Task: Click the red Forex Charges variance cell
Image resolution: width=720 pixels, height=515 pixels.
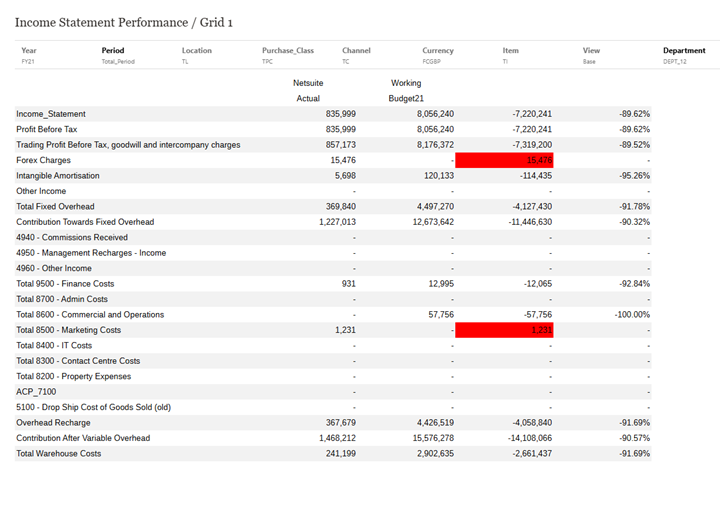Action: 504,160
